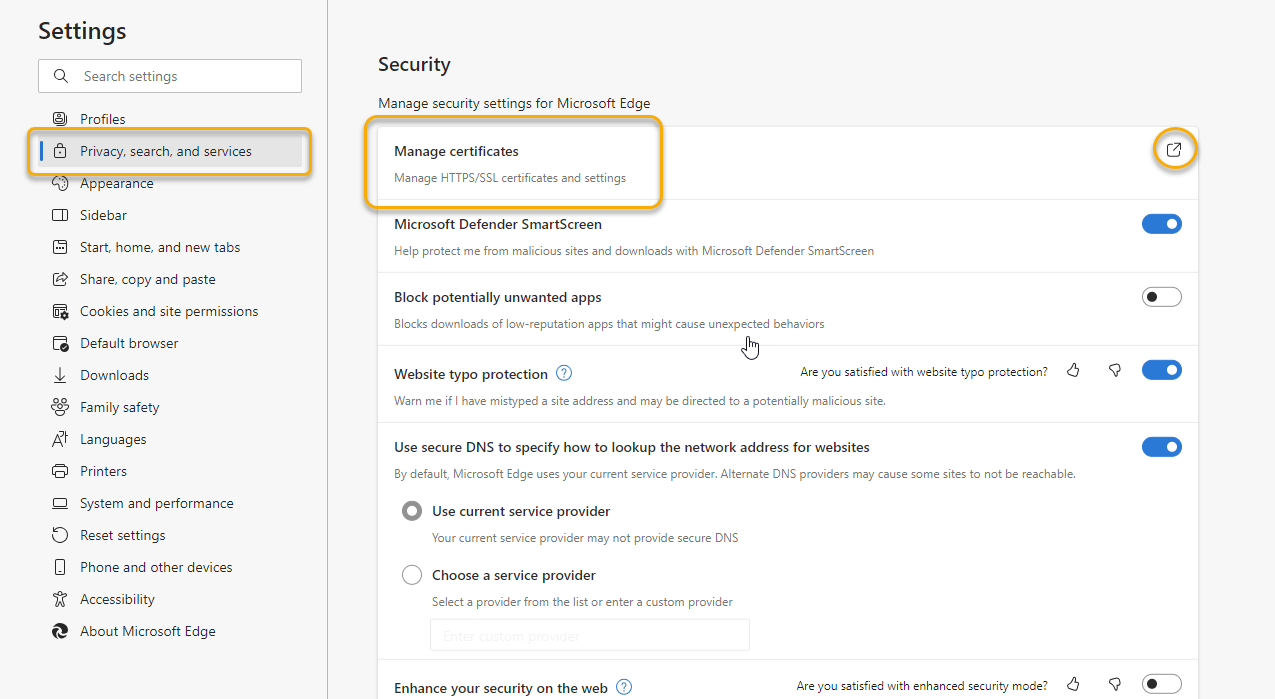Give thumbs up for website typo protection
1275x699 pixels.
1074,371
